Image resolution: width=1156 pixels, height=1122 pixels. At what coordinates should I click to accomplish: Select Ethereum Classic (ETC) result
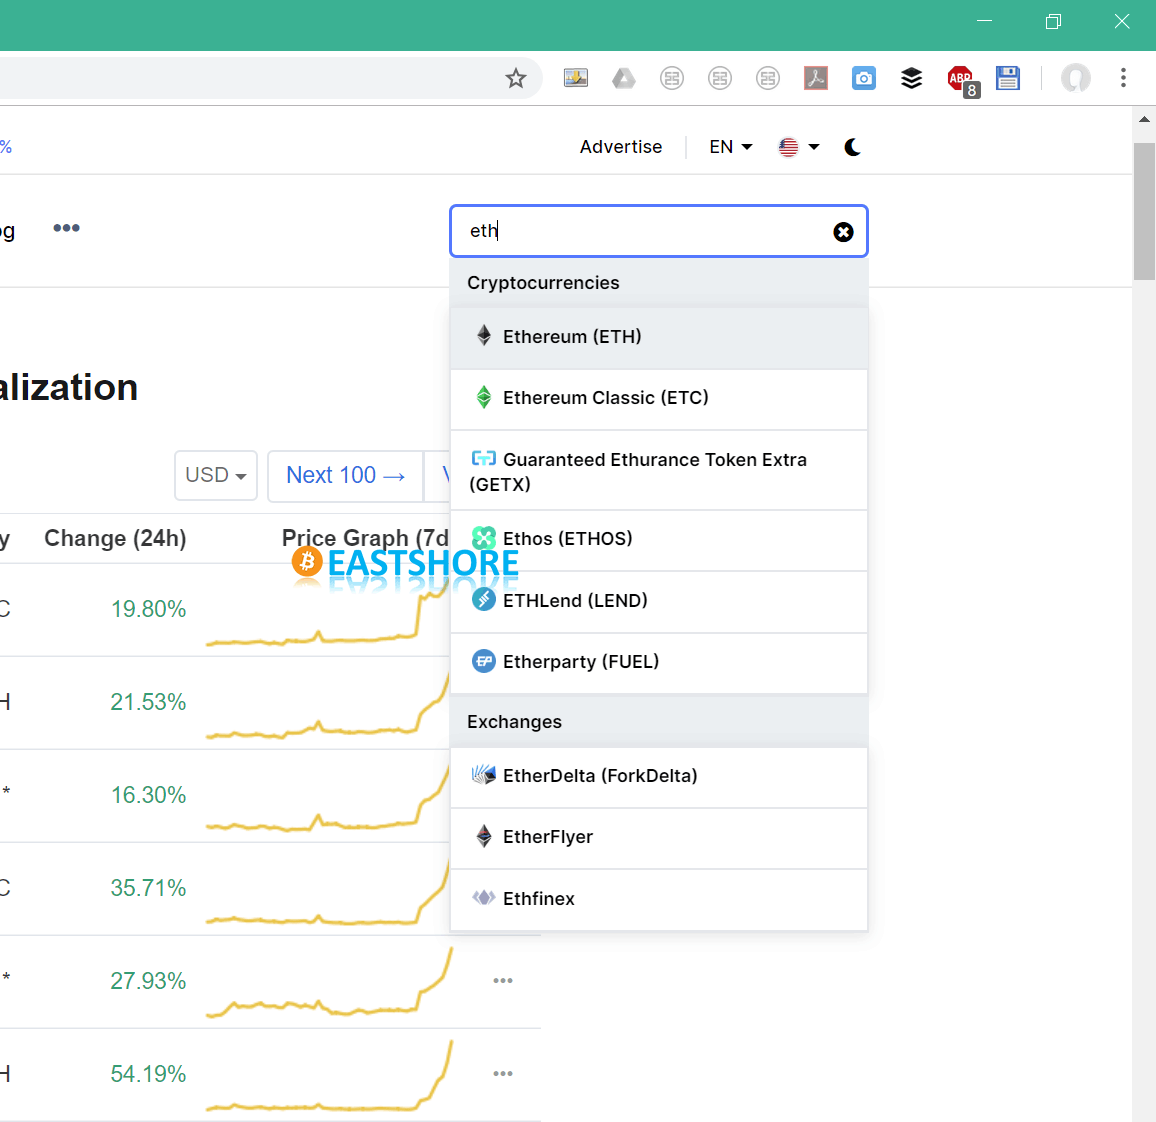point(658,399)
